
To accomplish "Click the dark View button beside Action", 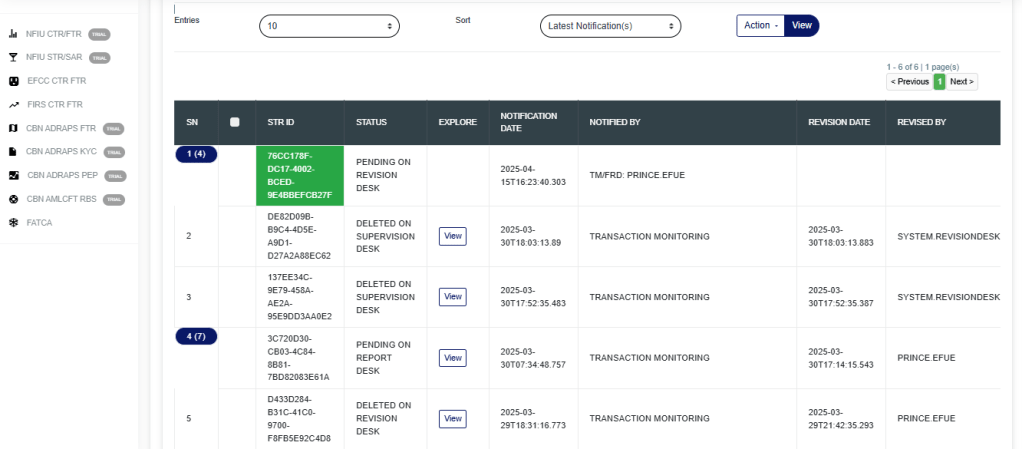I will coord(802,25).
